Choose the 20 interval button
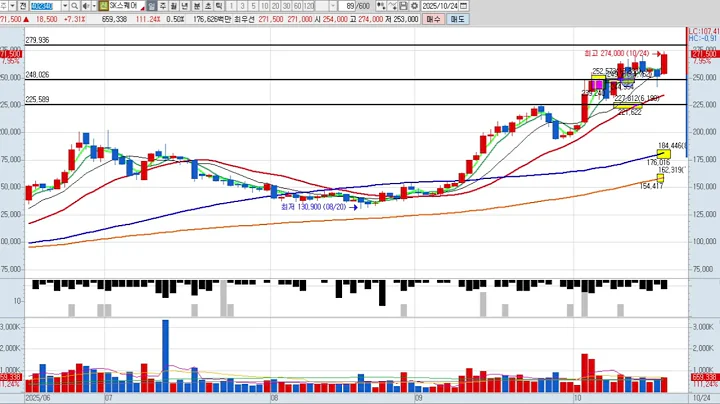 [276, 6]
